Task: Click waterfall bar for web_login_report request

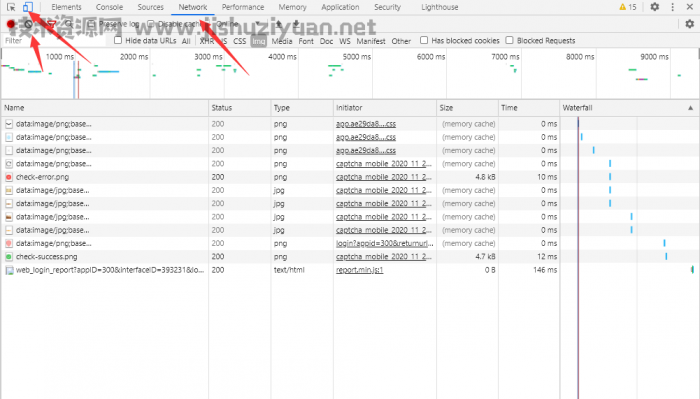Action: [692, 270]
